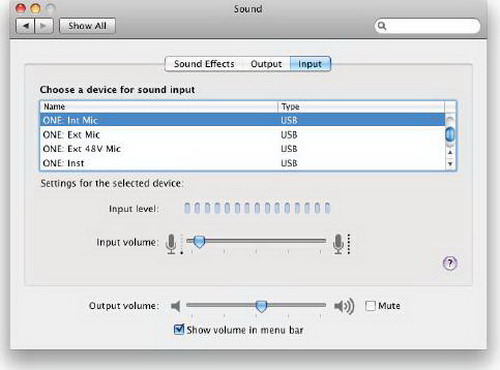Click the Output volume slider knob
The width and height of the screenshot is (500, 370).
(x=261, y=306)
